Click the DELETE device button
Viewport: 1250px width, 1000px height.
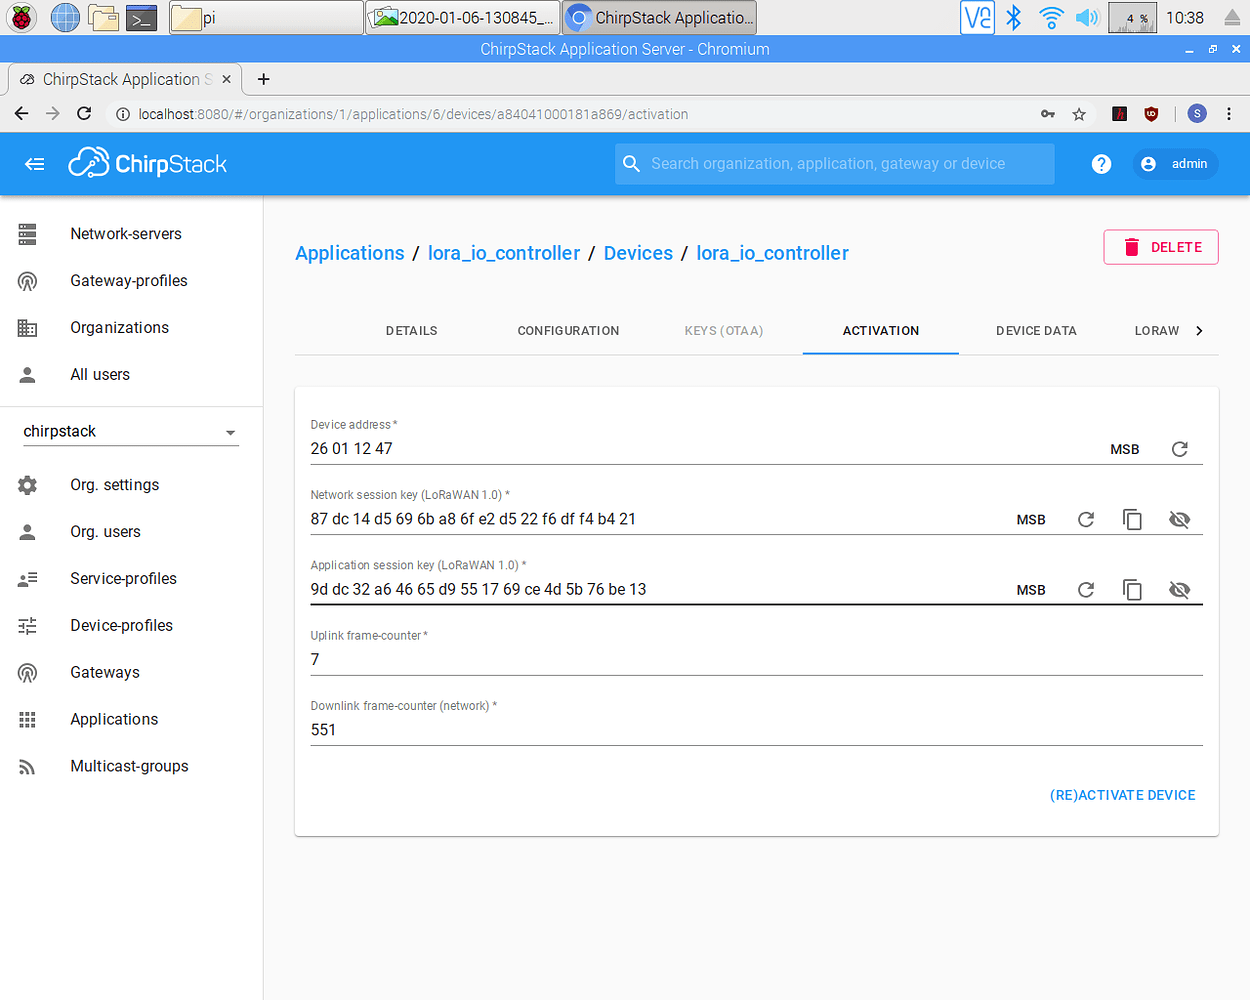(1161, 247)
